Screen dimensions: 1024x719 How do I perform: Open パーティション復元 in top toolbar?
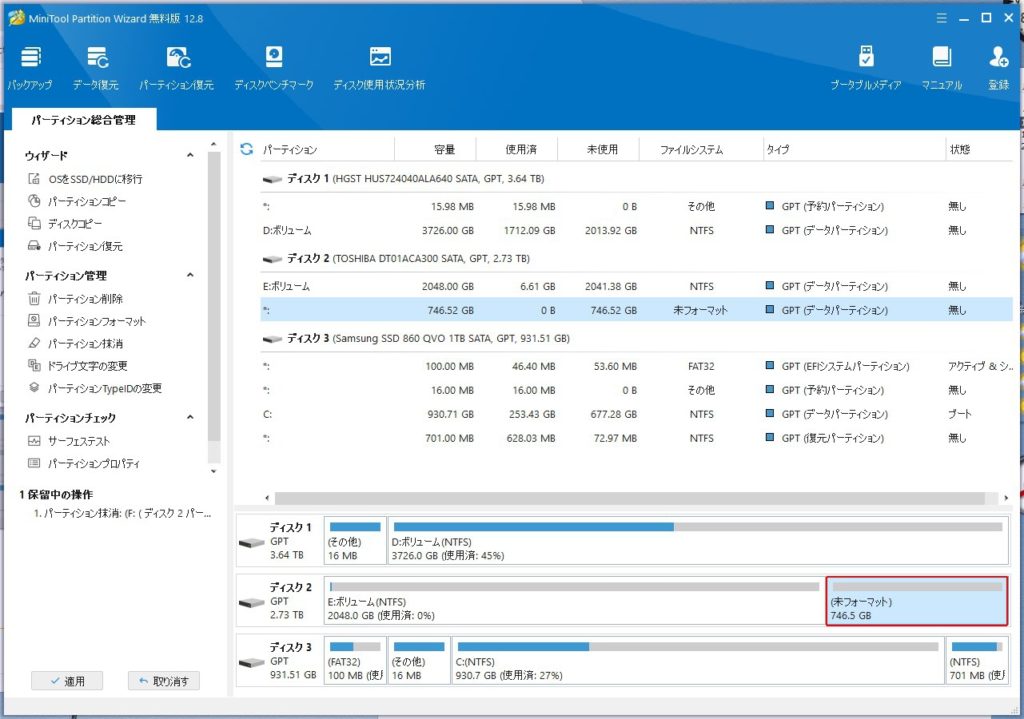[x=177, y=68]
